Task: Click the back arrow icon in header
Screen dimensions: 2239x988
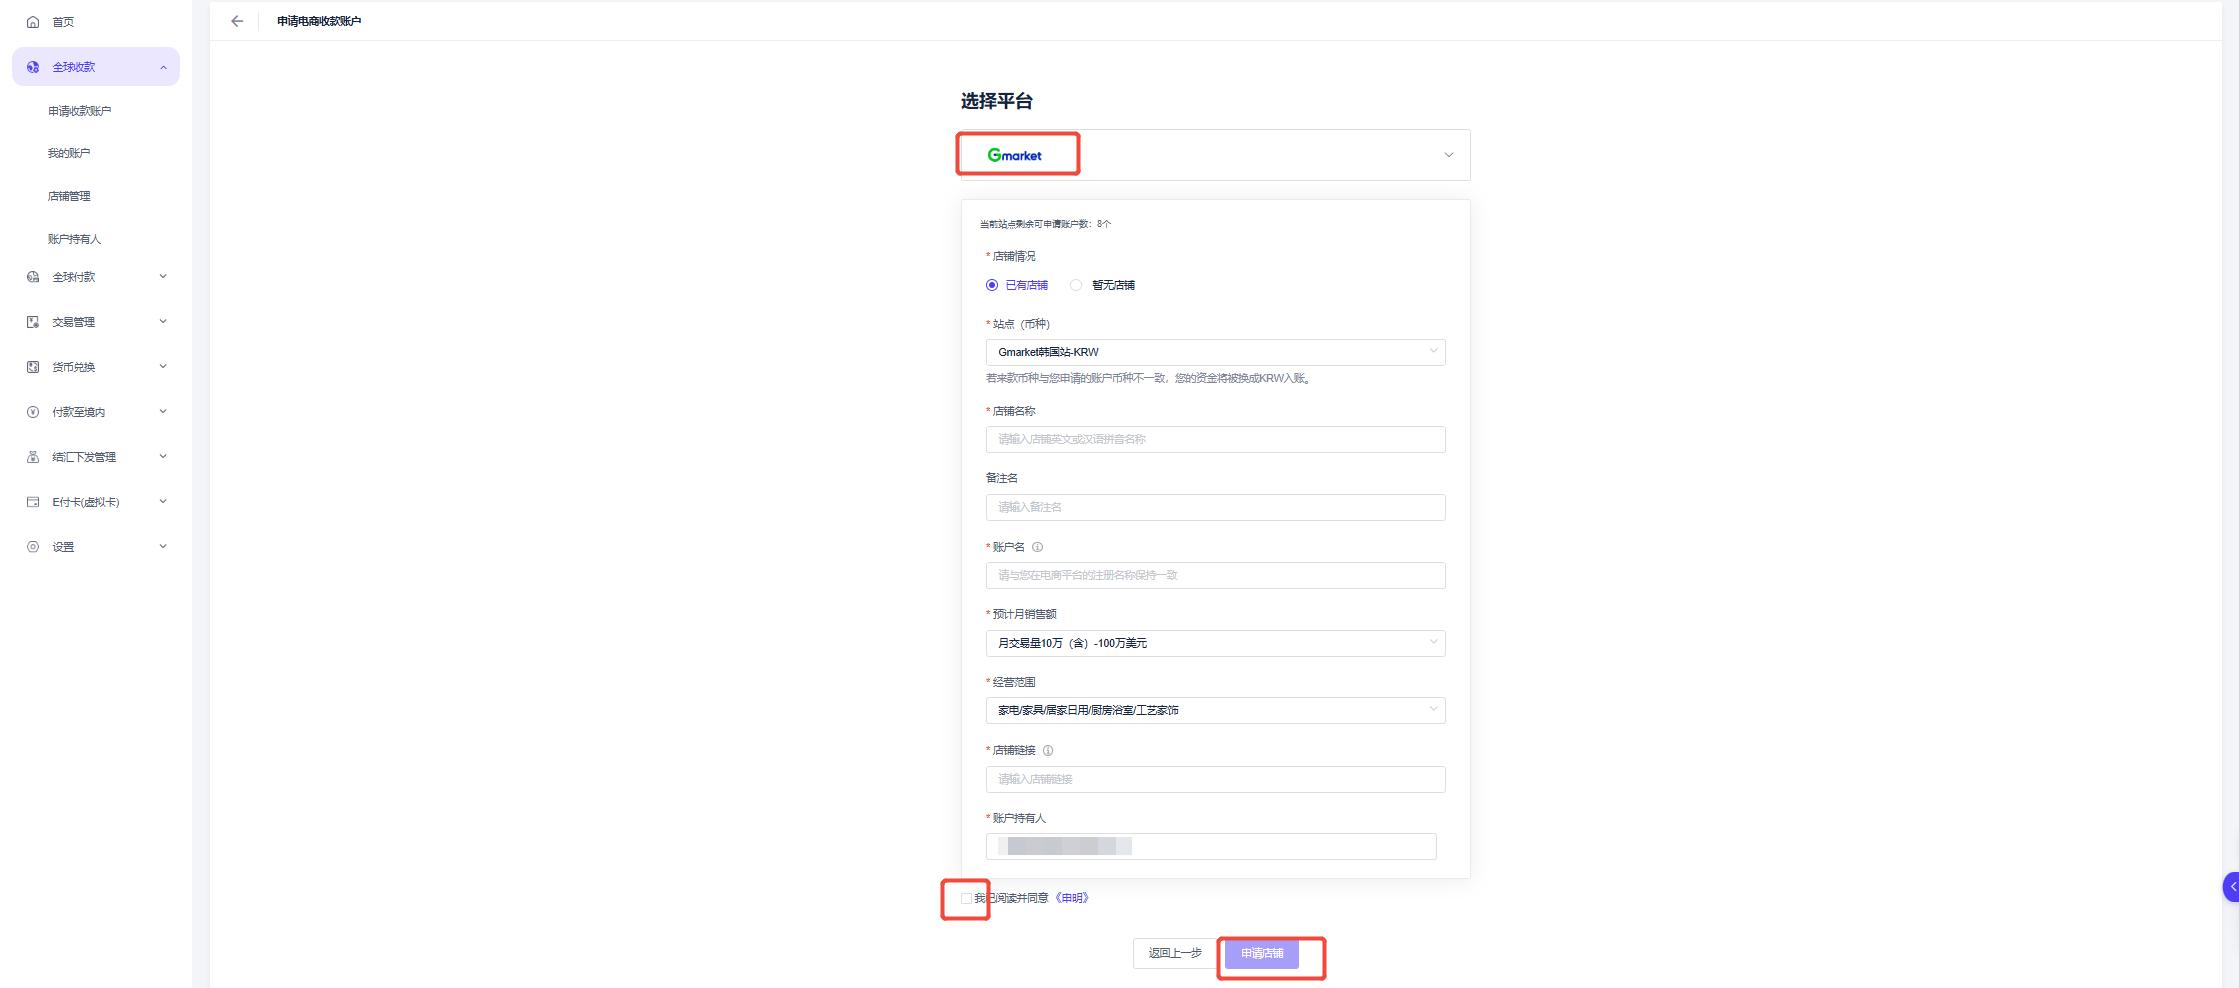Action: (237, 21)
